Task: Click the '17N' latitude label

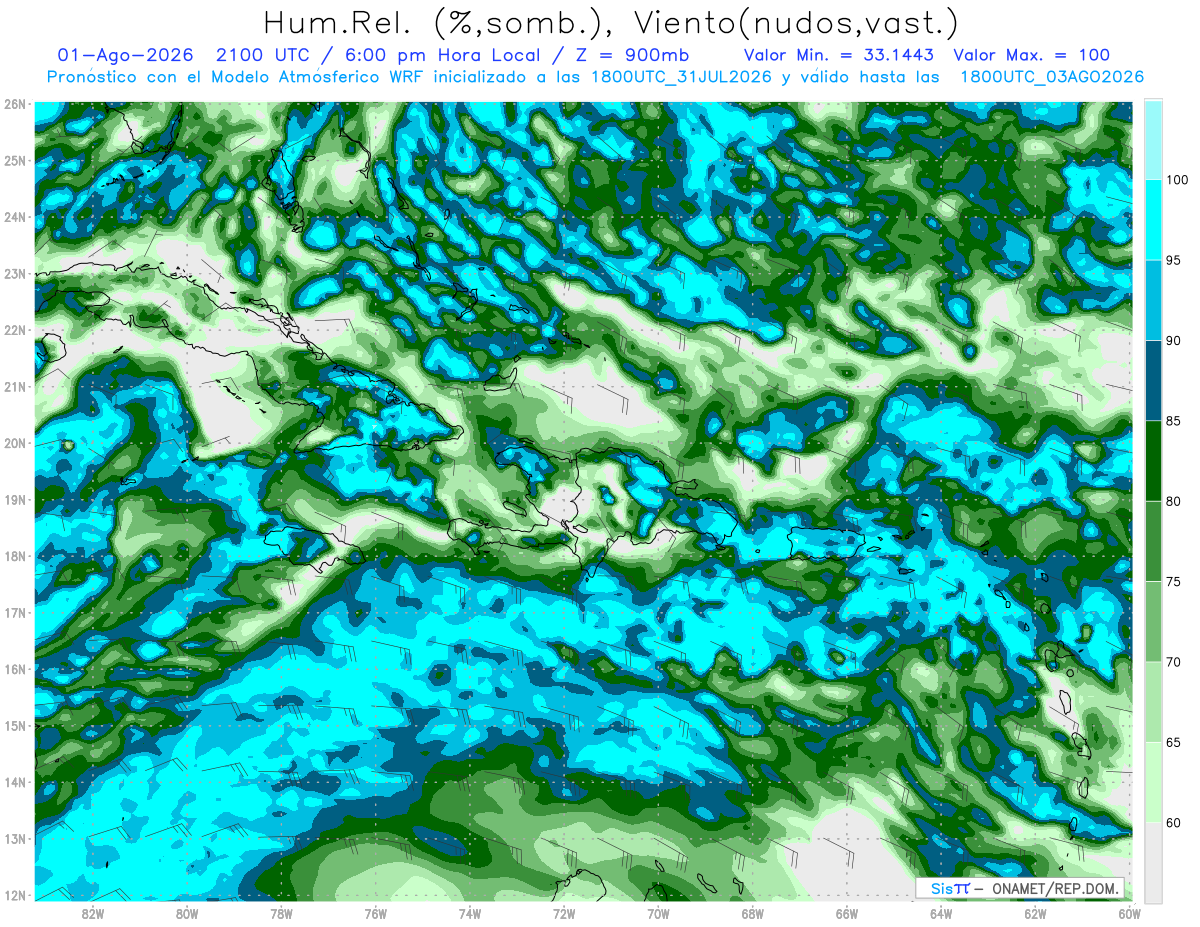Action: pyautogui.click(x=15, y=612)
